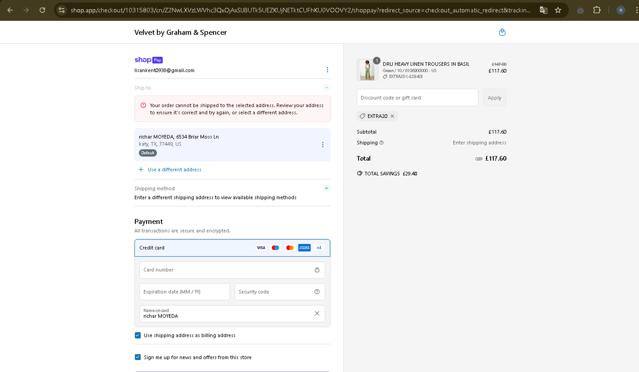The image size is (639, 372).
Task: Collapse the Ship to section
Action: (326, 88)
